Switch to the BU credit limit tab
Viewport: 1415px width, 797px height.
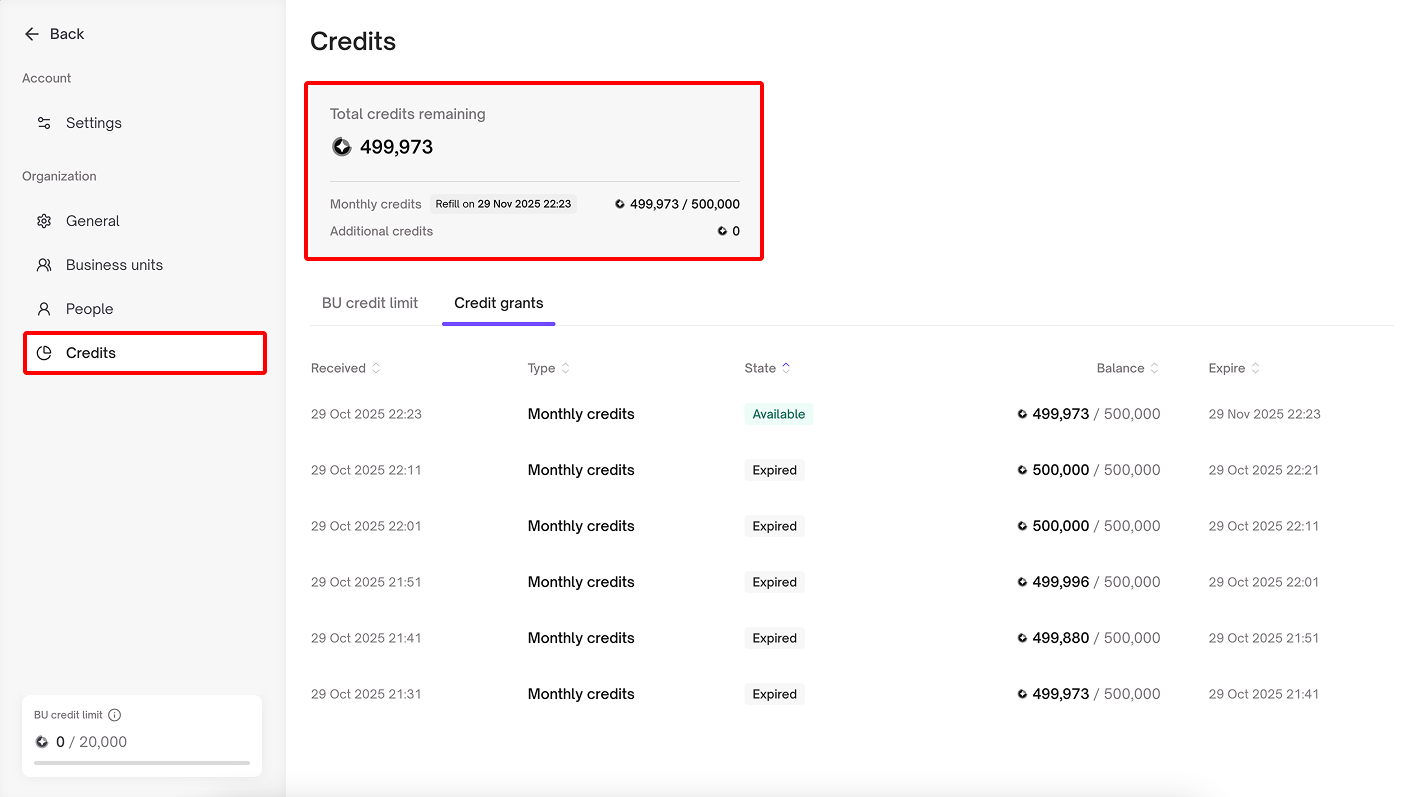pos(370,303)
